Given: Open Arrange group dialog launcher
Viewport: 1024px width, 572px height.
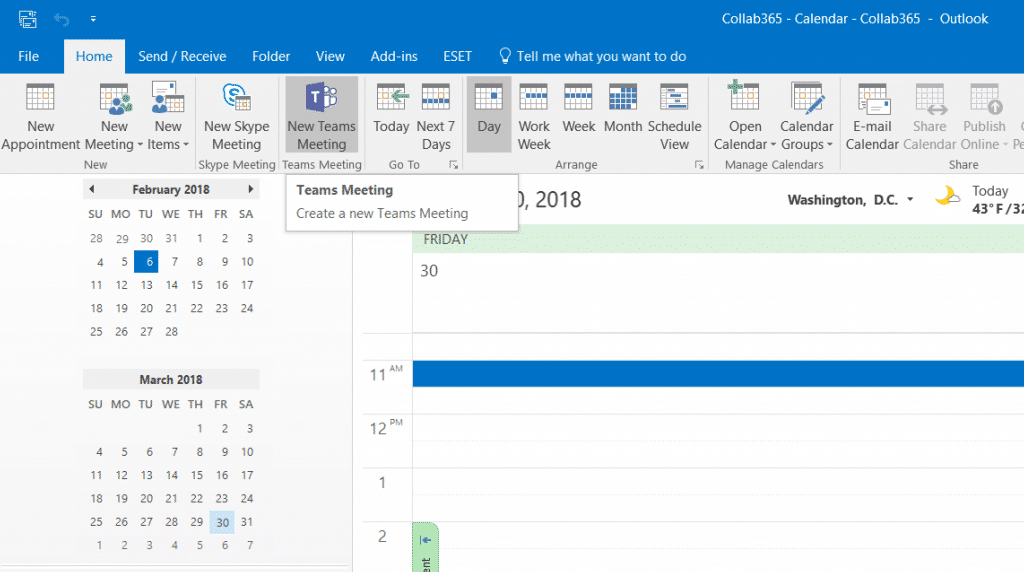Looking at the screenshot, I should point(699,165).
